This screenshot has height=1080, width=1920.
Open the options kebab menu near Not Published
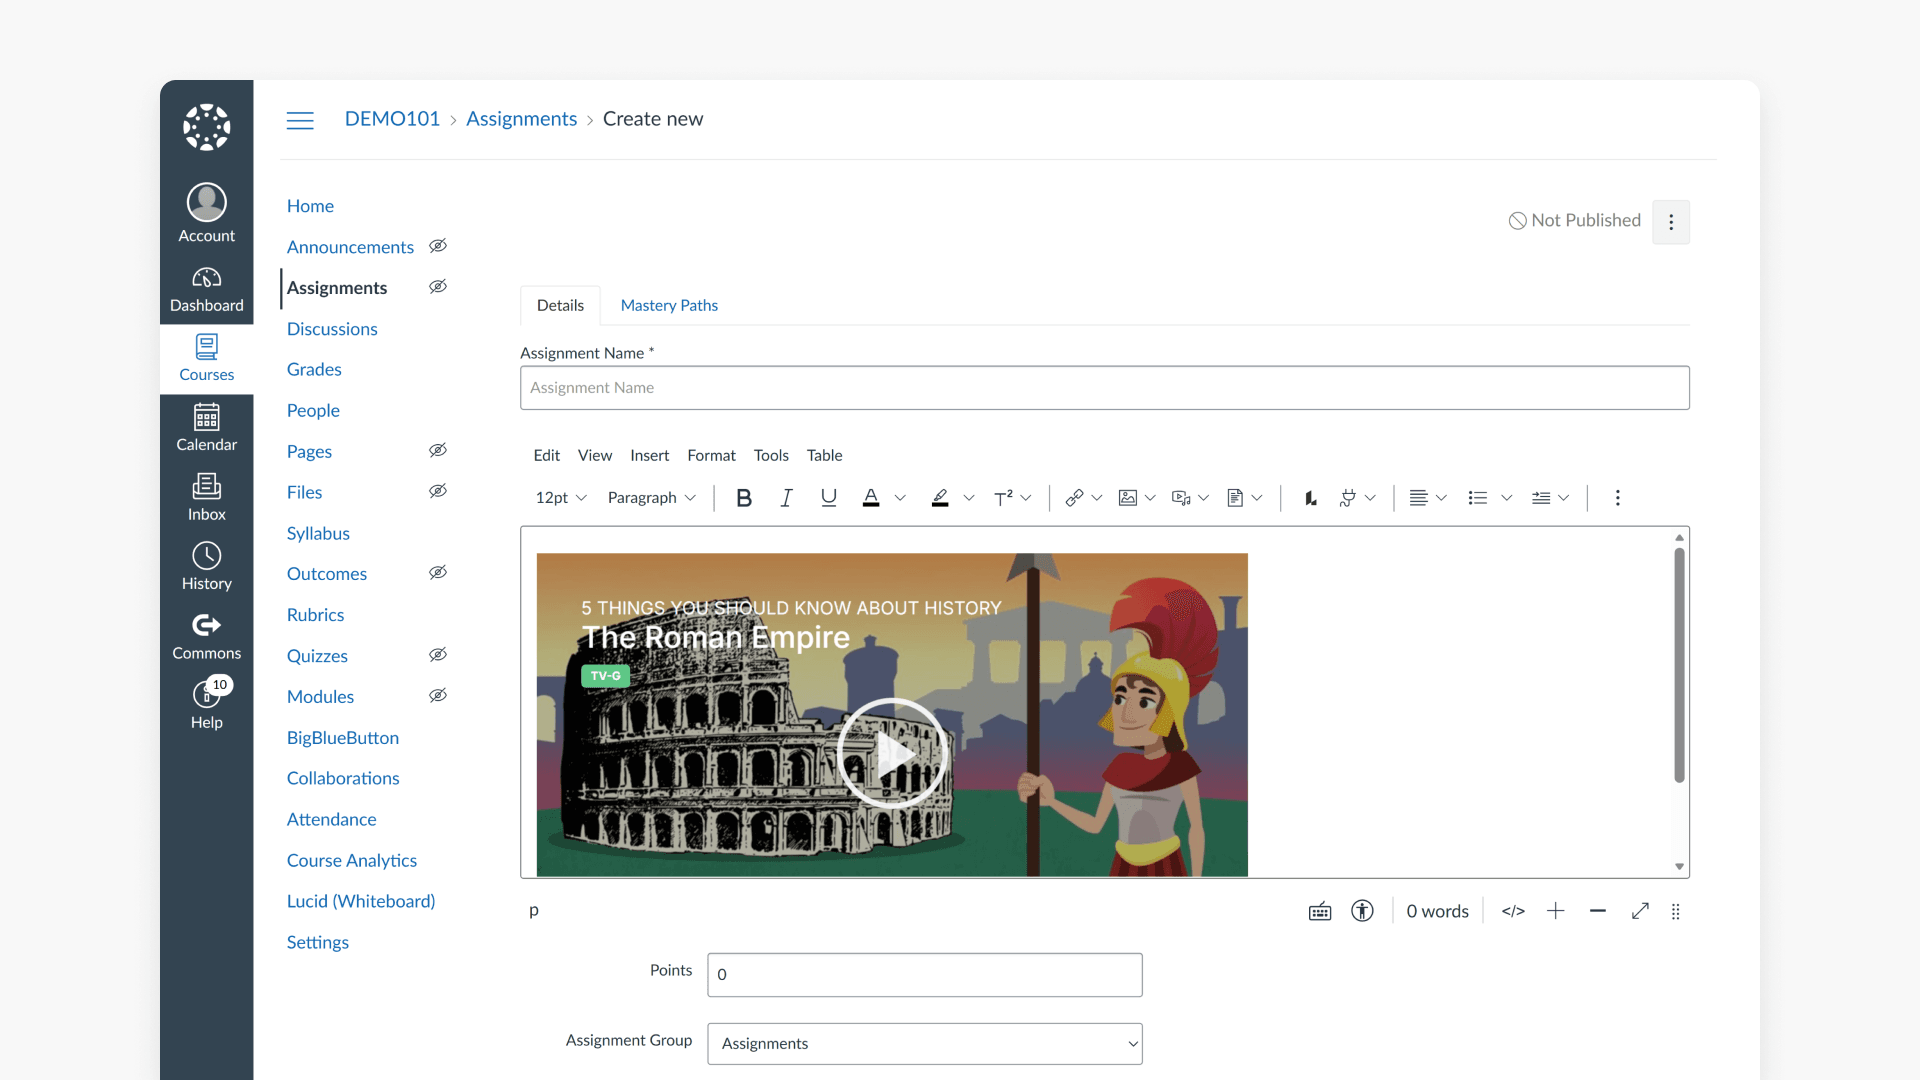tap(1670, 222)
